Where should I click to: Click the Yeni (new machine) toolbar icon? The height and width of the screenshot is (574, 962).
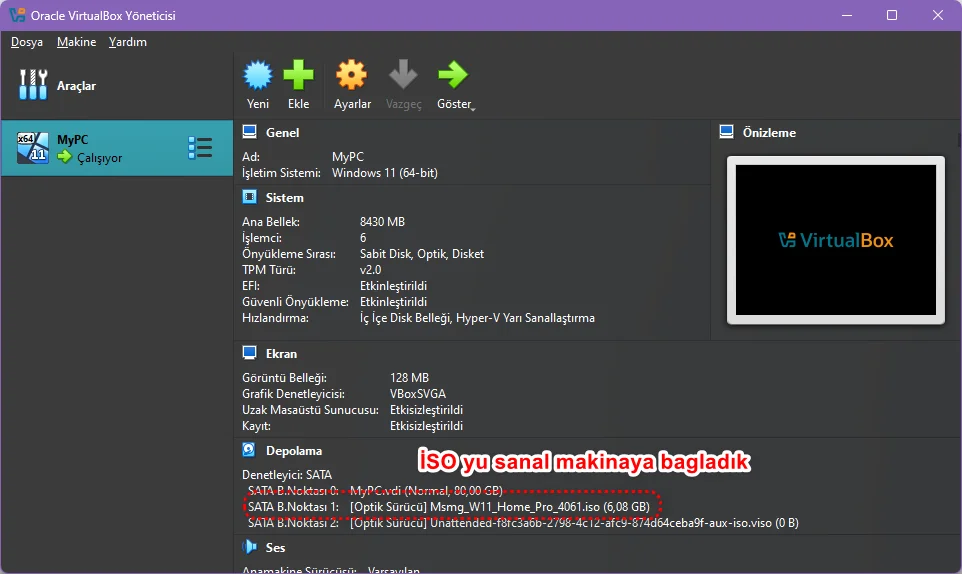258,75
